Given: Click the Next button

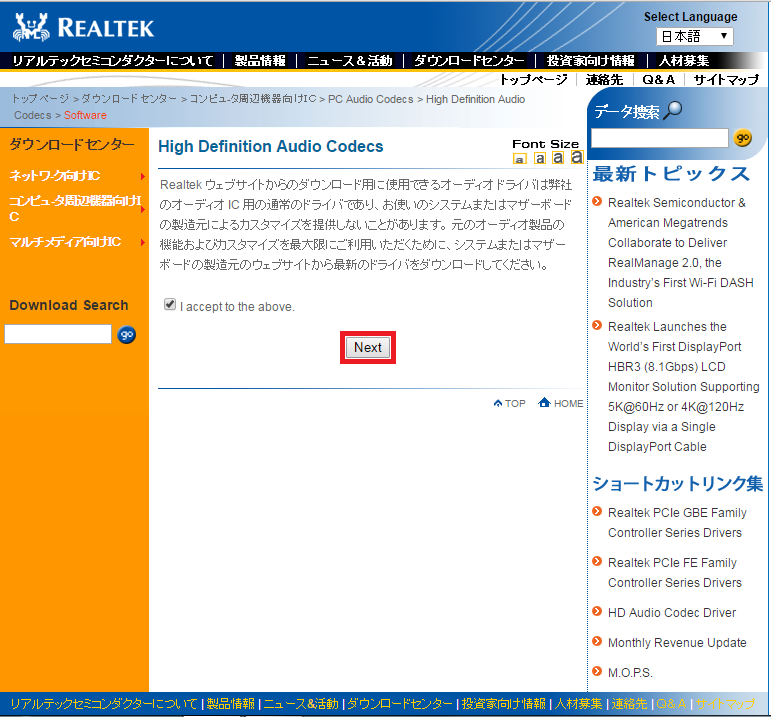Looking at the screenshot, I should pyautogui.click(x=368, y=347).
